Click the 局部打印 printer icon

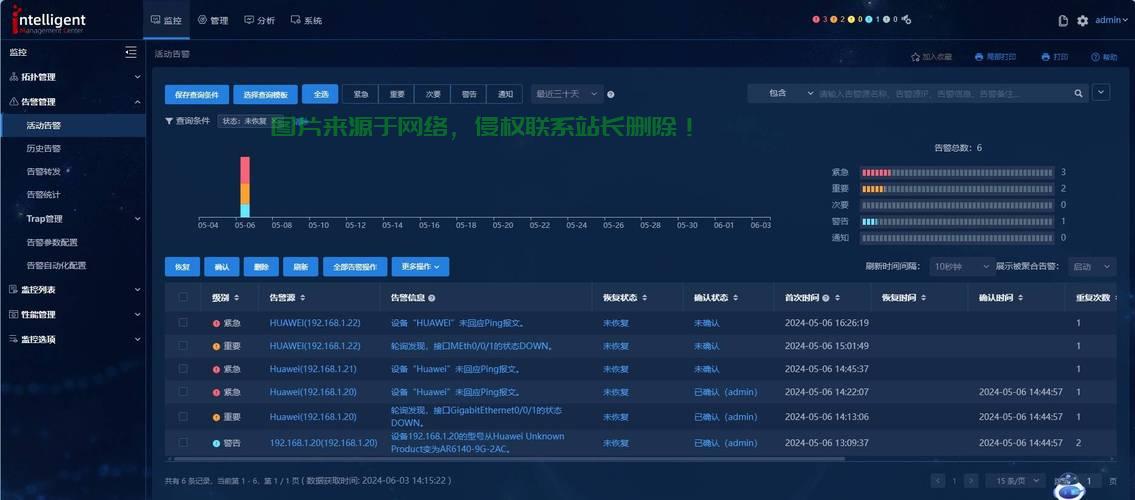coord(979,56)
